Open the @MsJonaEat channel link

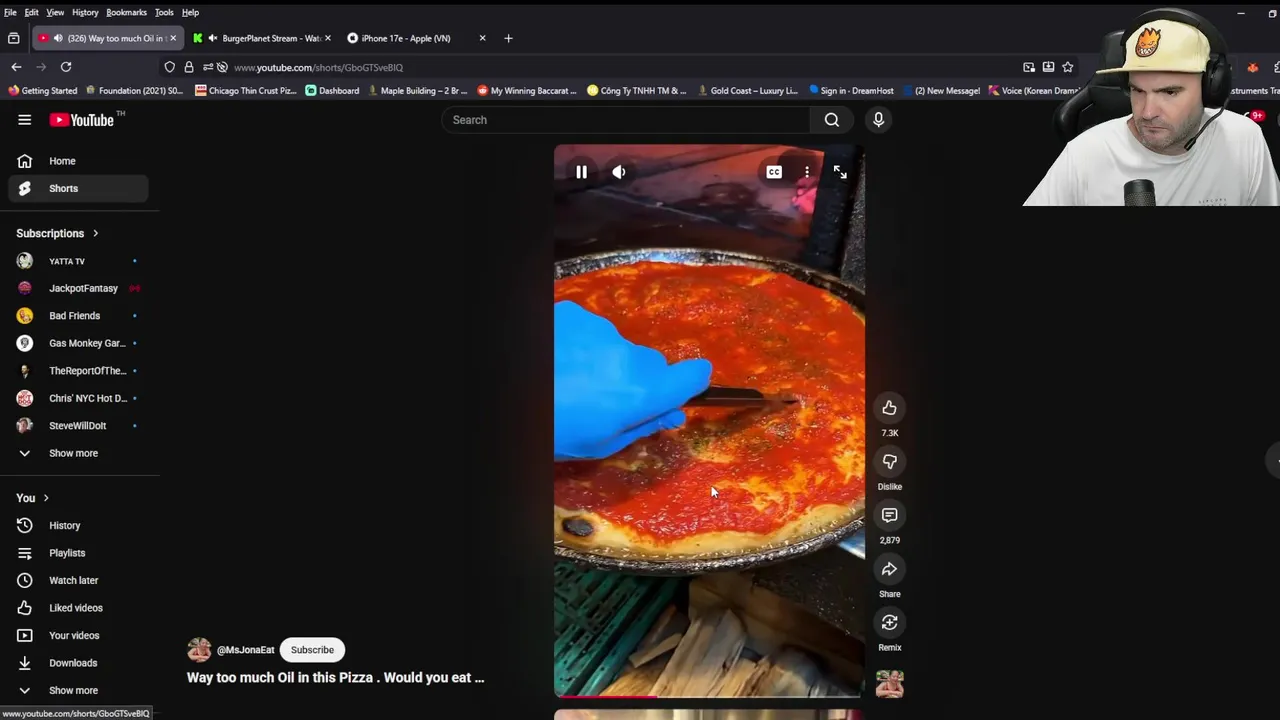click(x=245, y=650)
